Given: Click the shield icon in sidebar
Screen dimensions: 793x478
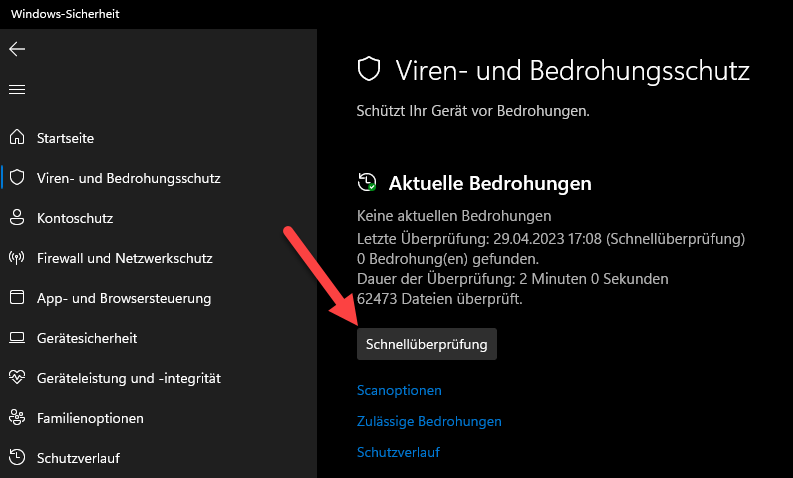Looking at the screenshot, I should (x=17, y=178).
